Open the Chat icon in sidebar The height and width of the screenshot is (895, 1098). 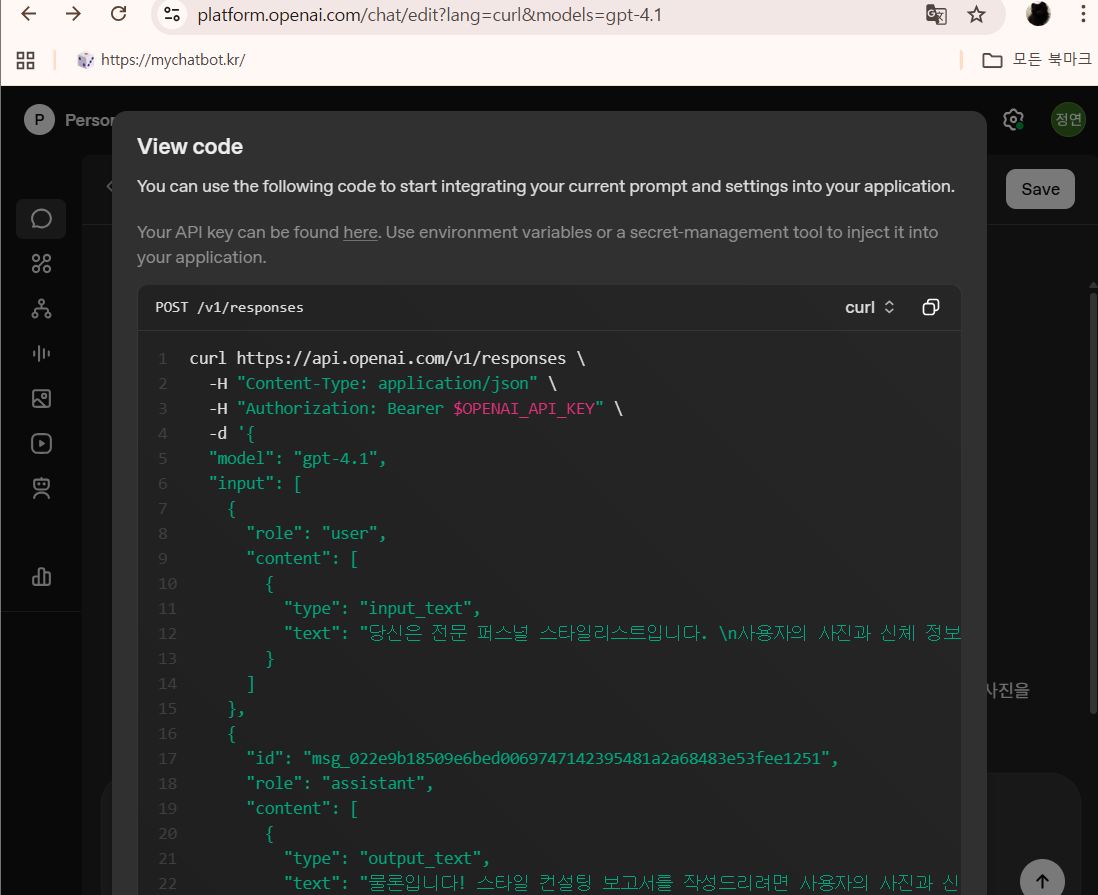[x=41, y=219]
